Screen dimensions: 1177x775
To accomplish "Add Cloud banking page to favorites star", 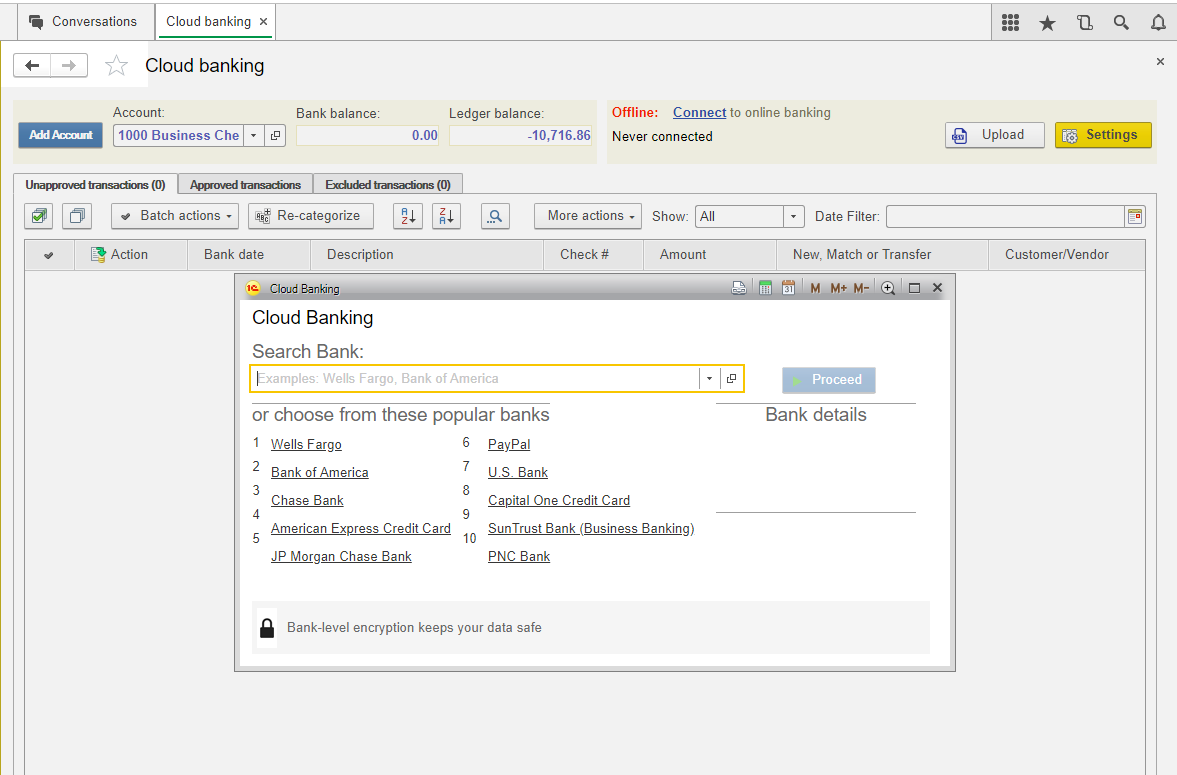I will coord(116,66).
